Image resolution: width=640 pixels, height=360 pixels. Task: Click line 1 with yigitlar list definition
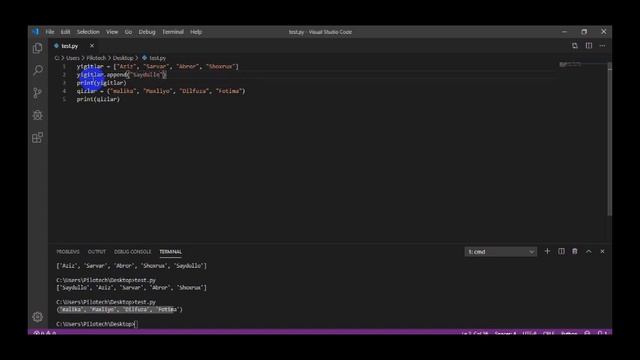(x=158, y=67)
